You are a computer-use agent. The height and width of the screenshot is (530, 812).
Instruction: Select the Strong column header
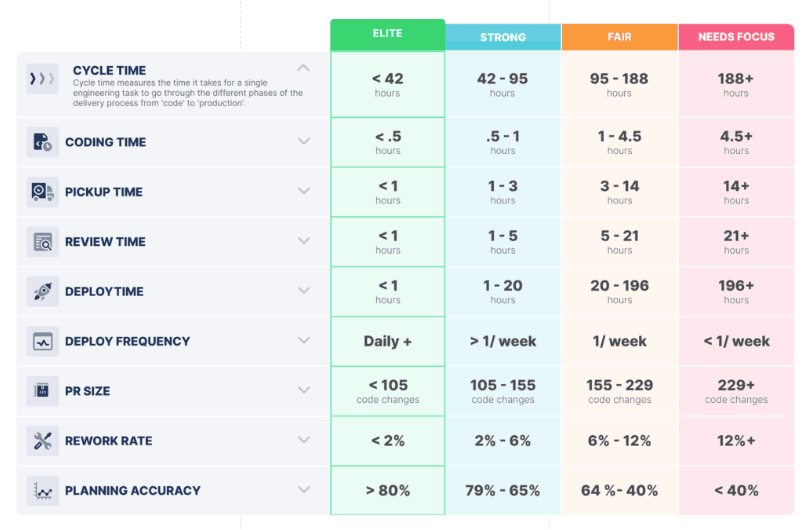click(x=503, y=37)
